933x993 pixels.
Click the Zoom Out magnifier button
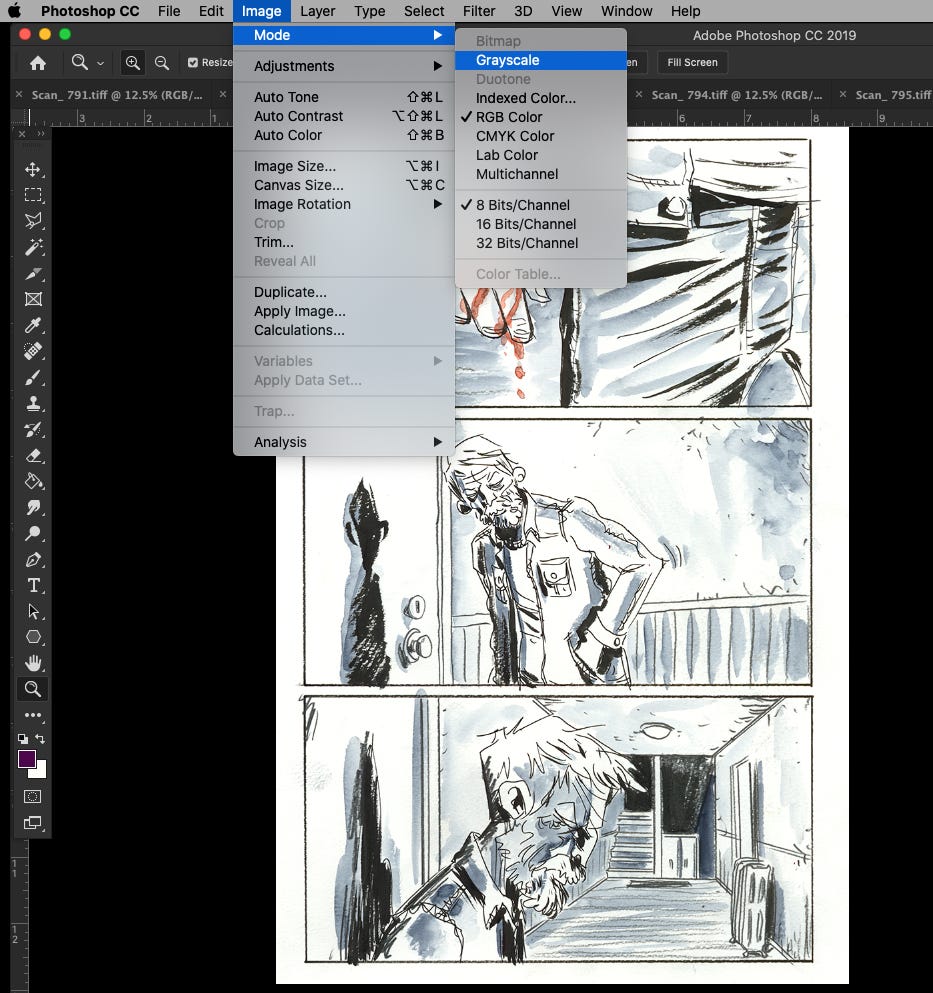tap(162, 63)
